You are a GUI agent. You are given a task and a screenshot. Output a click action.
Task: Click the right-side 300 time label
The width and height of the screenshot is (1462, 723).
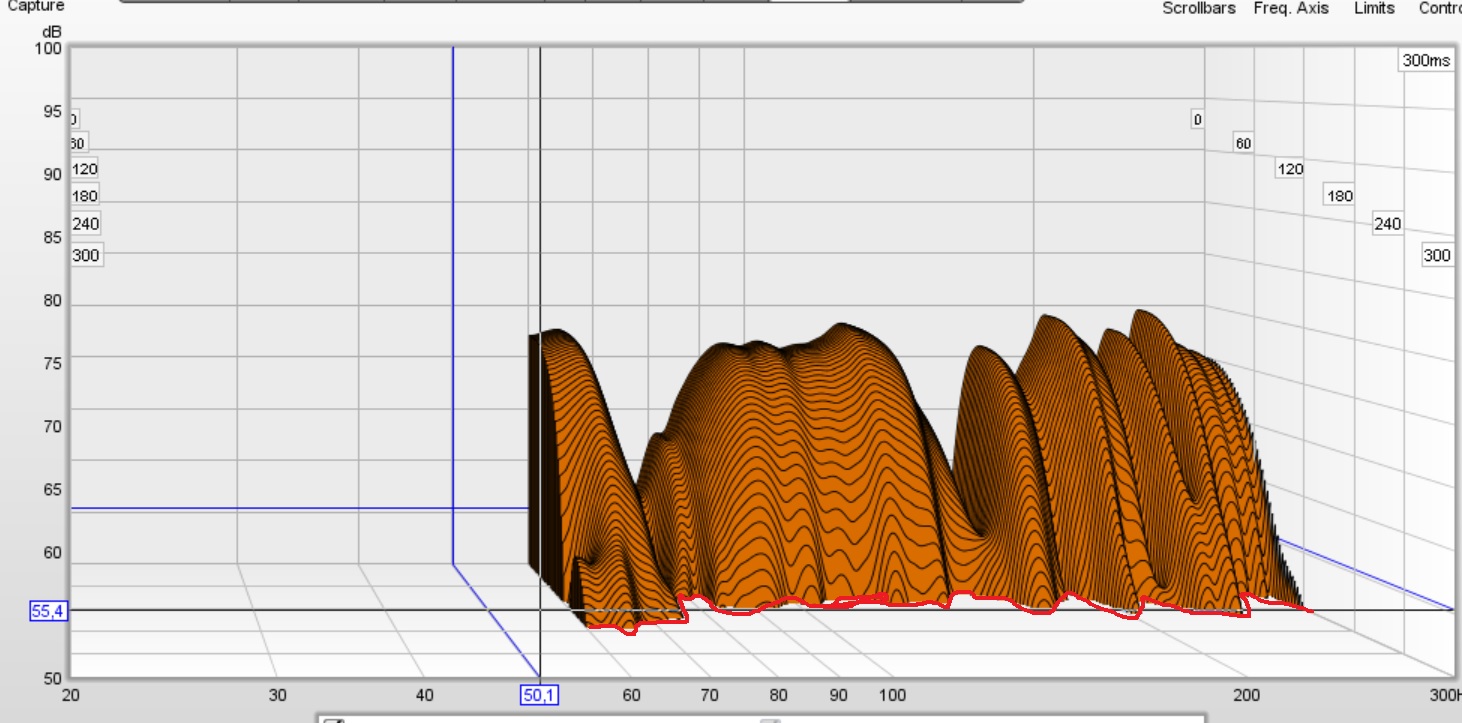tap(1437, 256)
